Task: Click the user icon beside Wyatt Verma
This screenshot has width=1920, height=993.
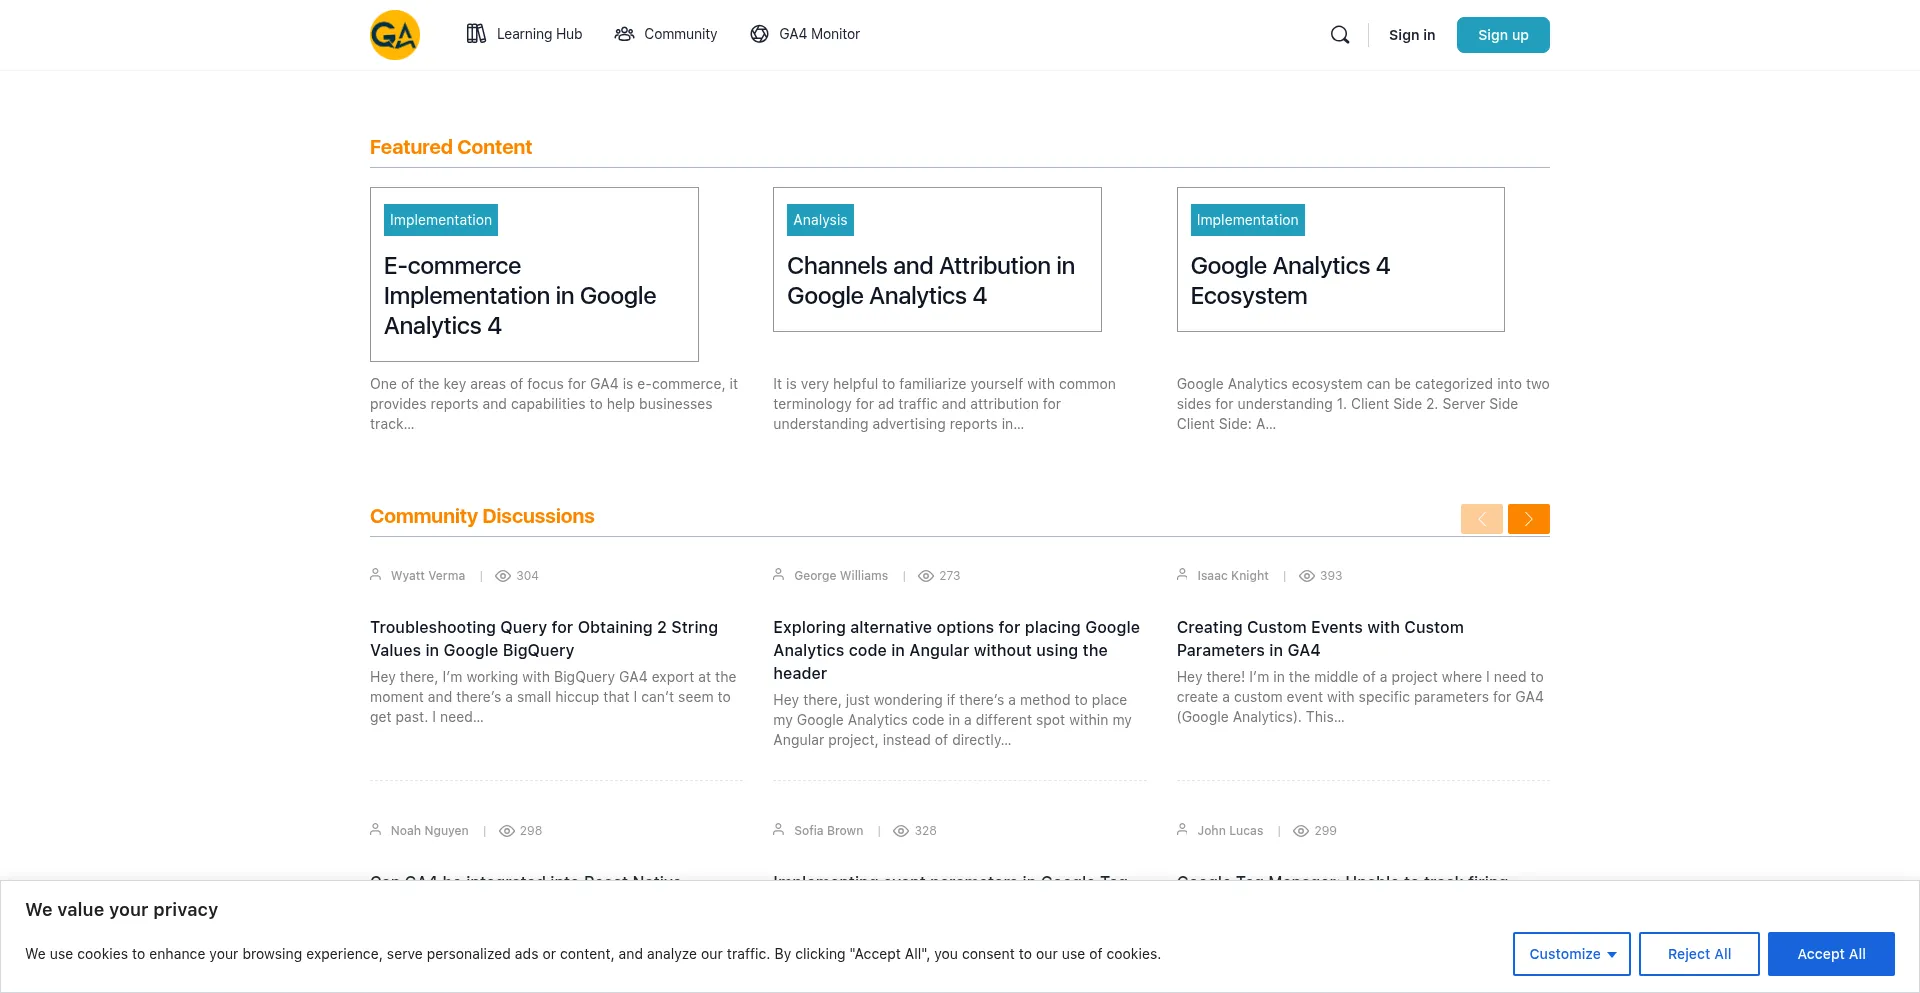Action: click(x=376, y=574)
